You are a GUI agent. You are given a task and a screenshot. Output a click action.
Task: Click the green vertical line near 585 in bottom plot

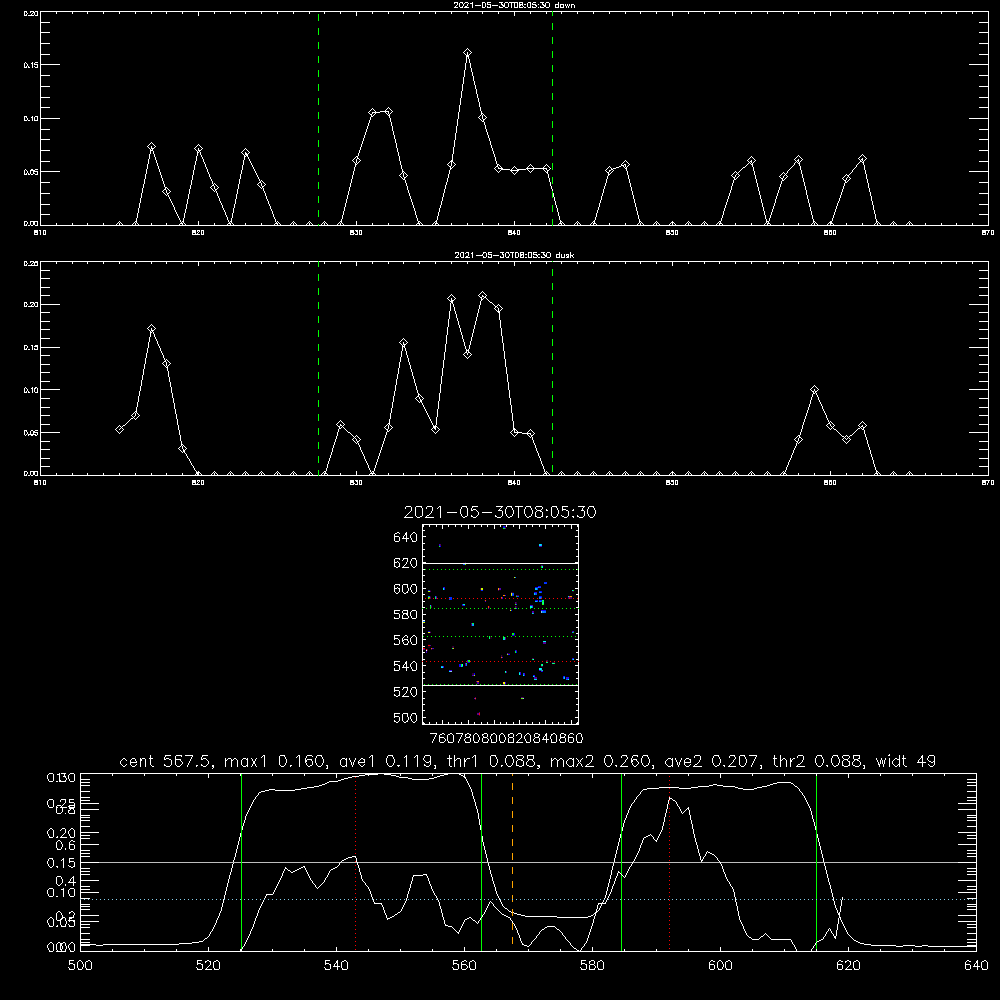click(621, 861)
